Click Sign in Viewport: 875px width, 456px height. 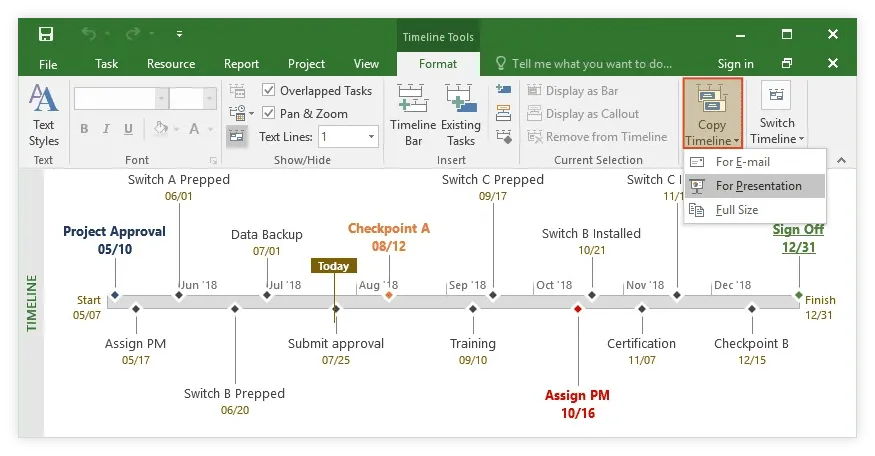pos(736,64)
